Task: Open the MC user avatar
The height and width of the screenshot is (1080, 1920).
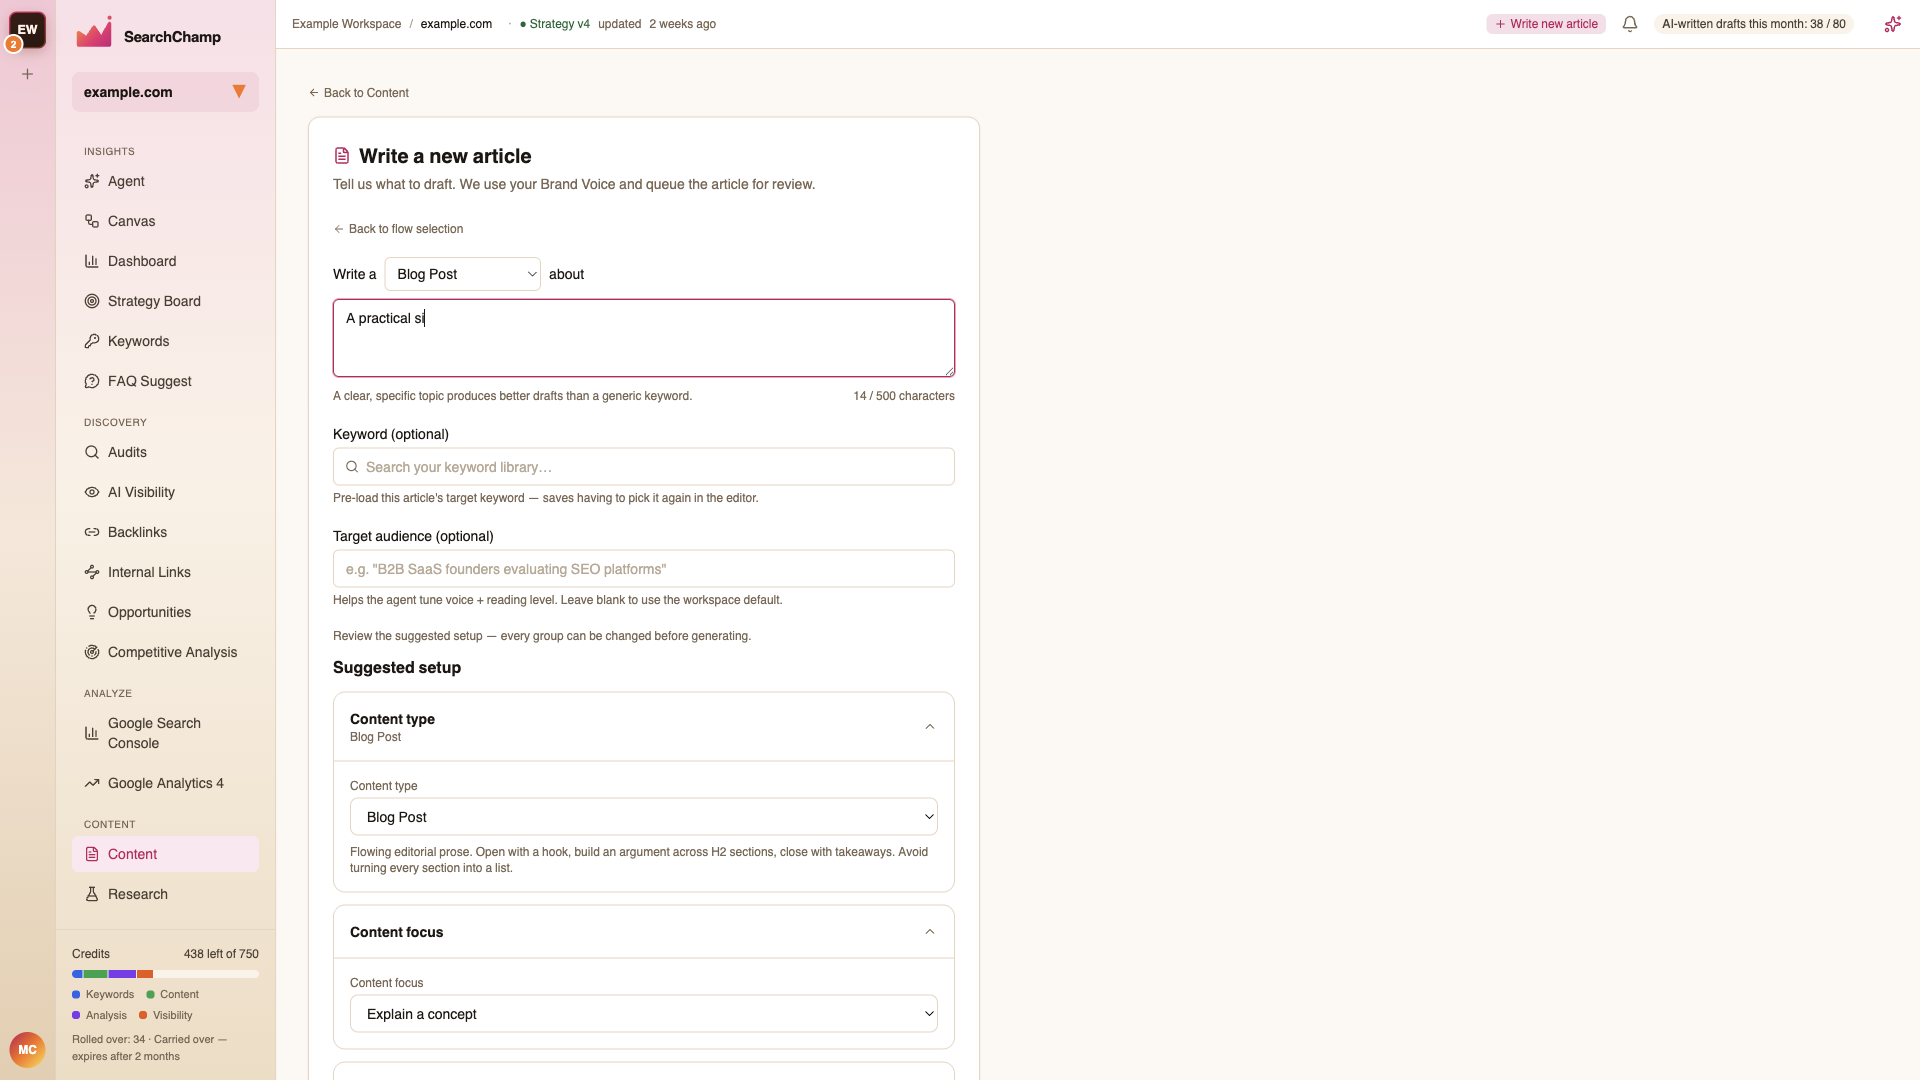Action: coord(27,1050)
